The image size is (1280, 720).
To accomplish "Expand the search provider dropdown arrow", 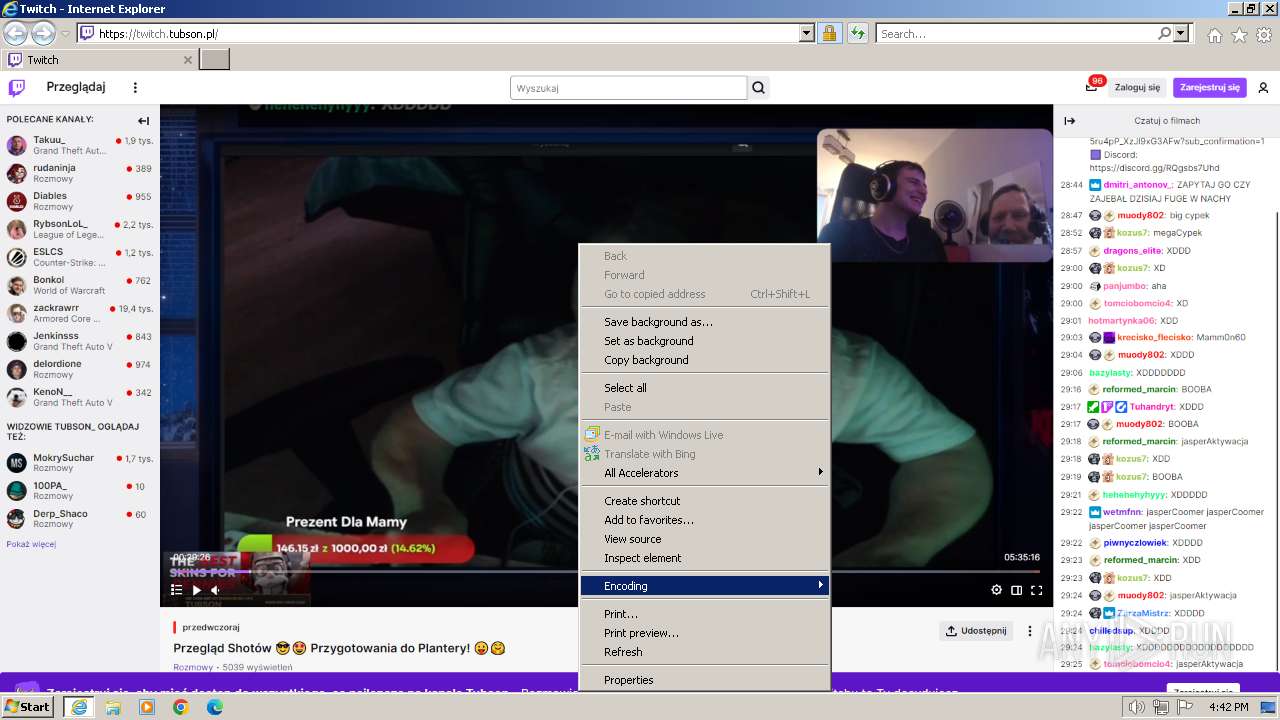I will [1182, 34].
